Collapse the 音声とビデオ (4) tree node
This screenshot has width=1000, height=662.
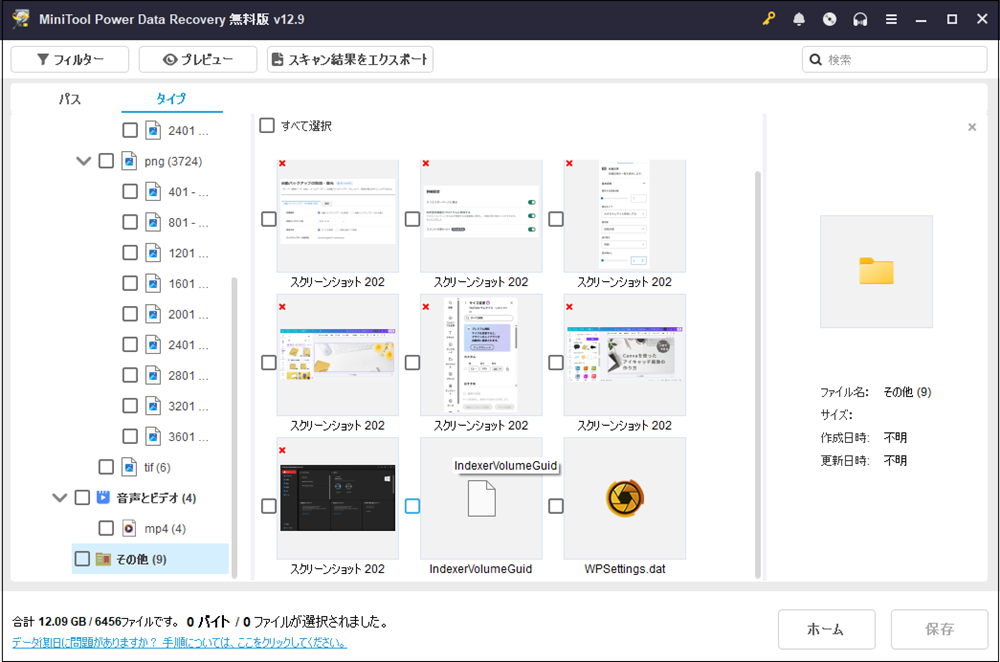59,497
